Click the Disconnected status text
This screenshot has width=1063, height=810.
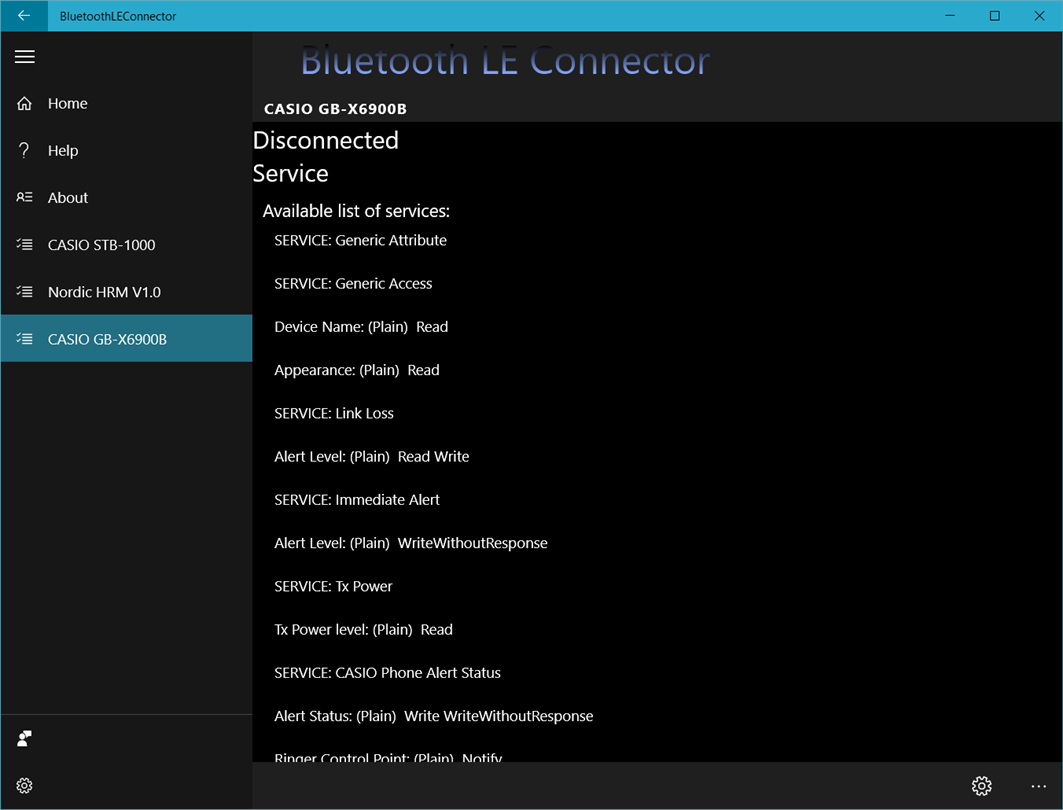pyautogui.click(x=325, y=140)
